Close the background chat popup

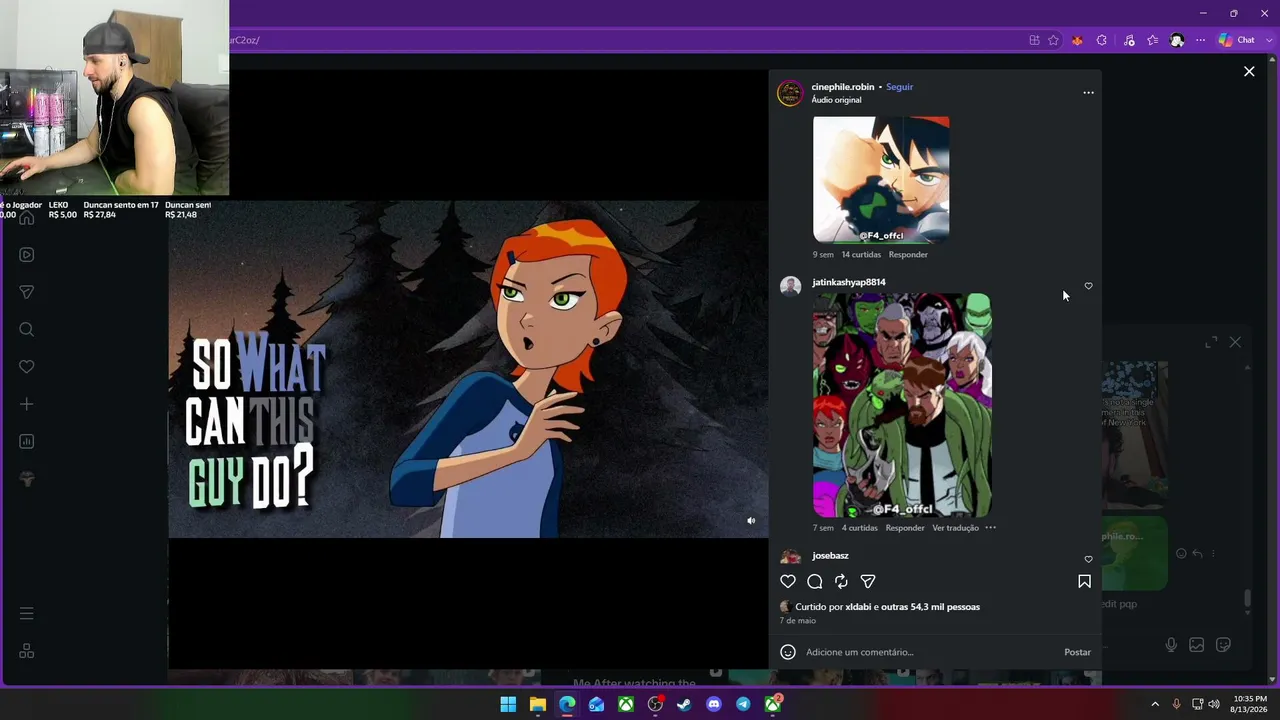tap(1235, 342)
